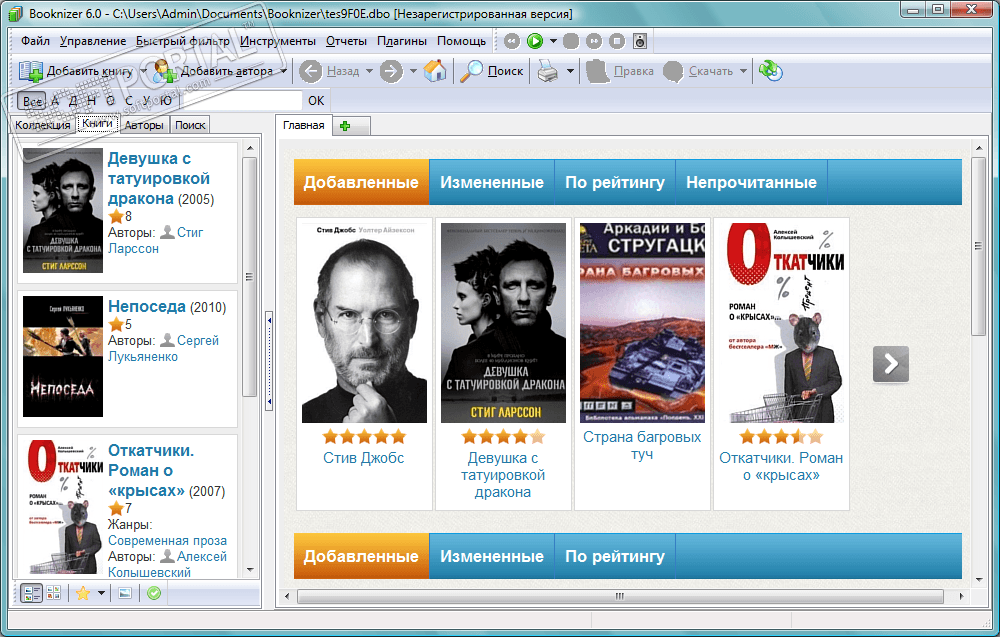The image size is (1000, 637).
Task: Open the Управление menu
Action: click(x=93, y=41)
